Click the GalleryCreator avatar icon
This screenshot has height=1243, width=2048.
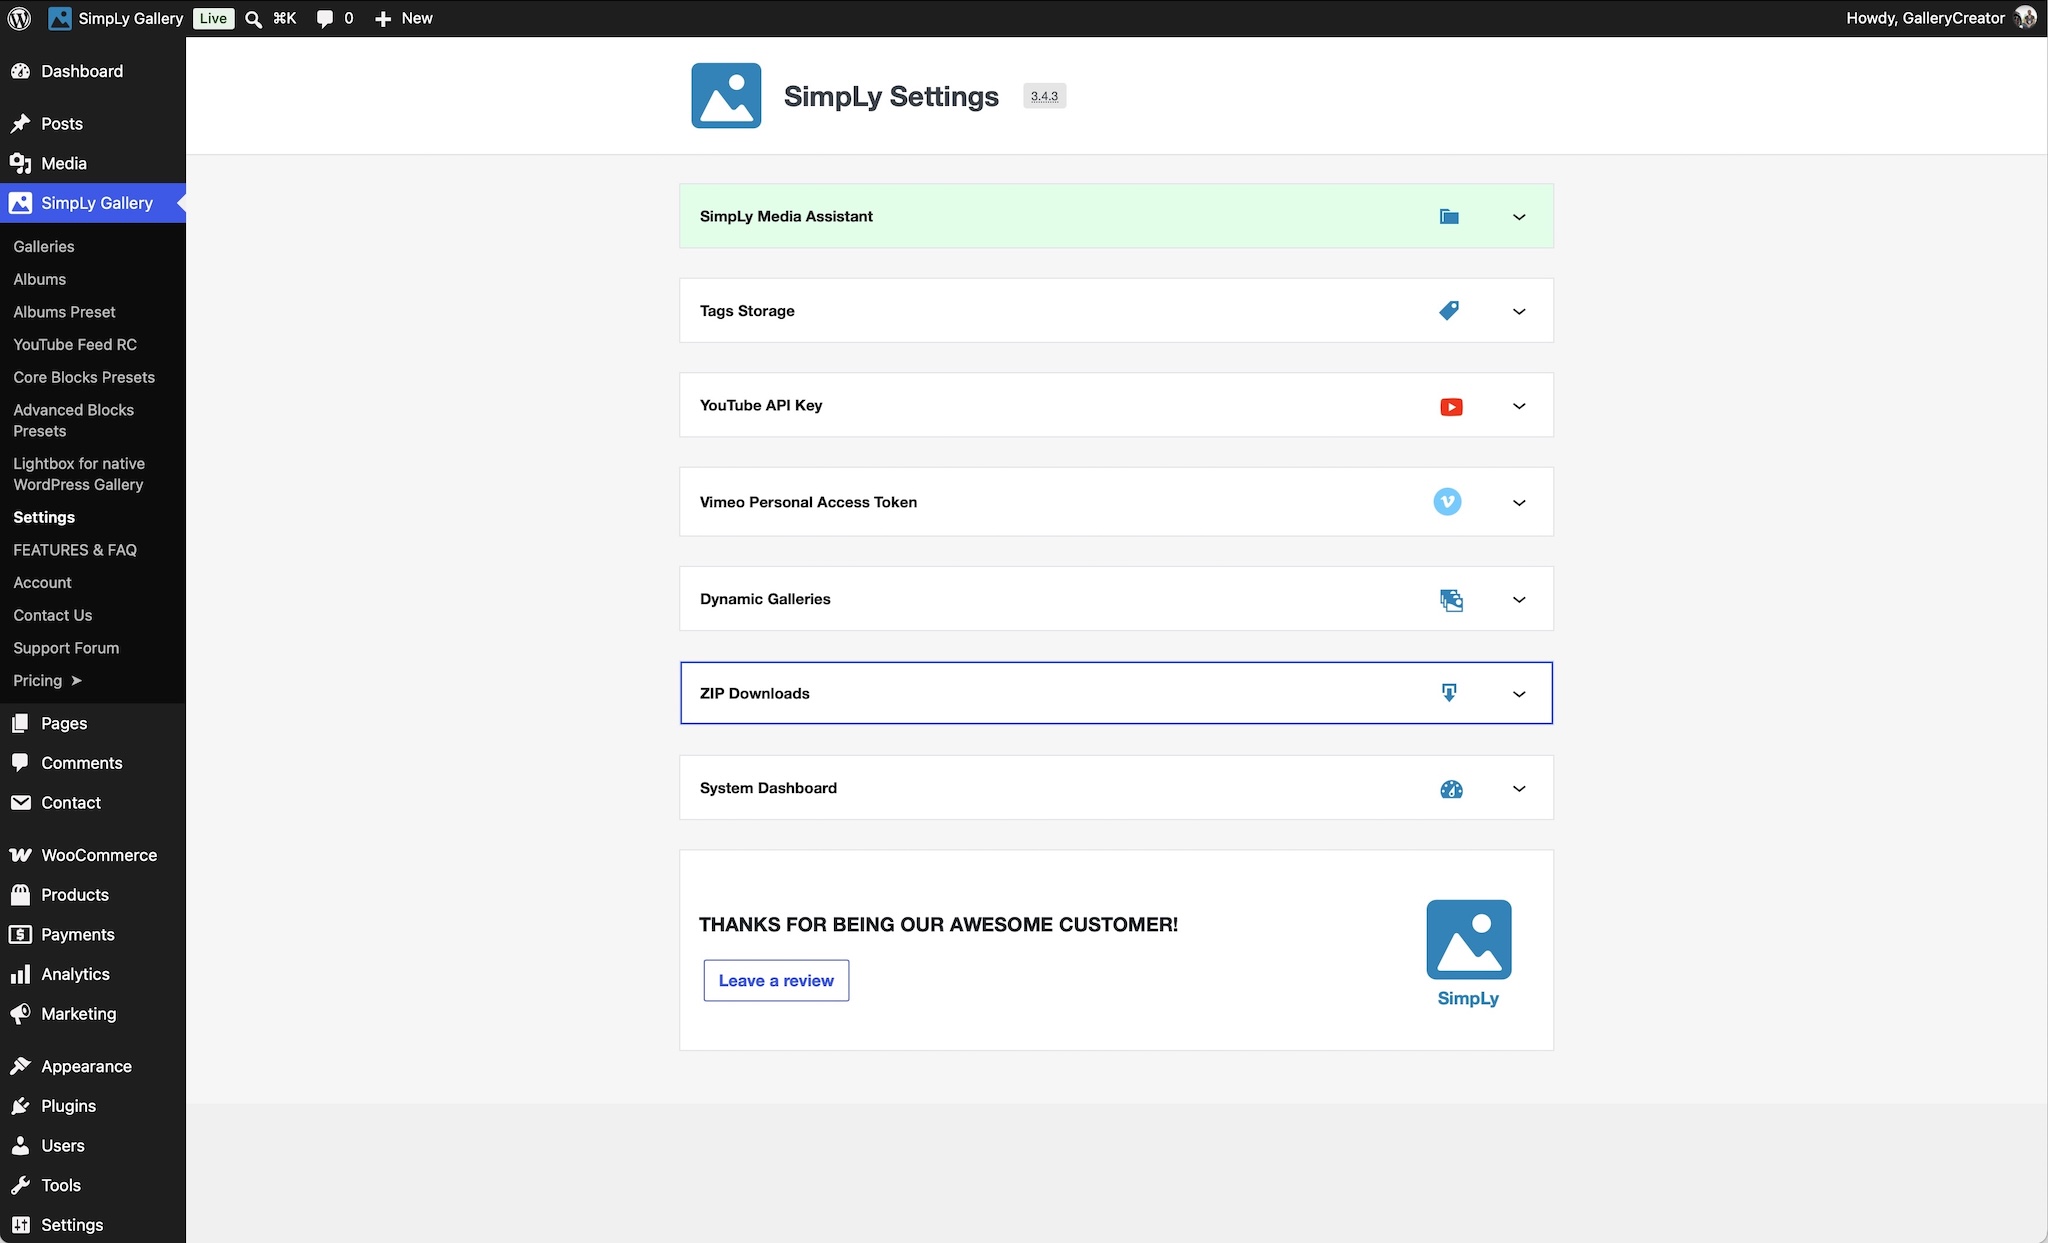tap(2025, 18)
